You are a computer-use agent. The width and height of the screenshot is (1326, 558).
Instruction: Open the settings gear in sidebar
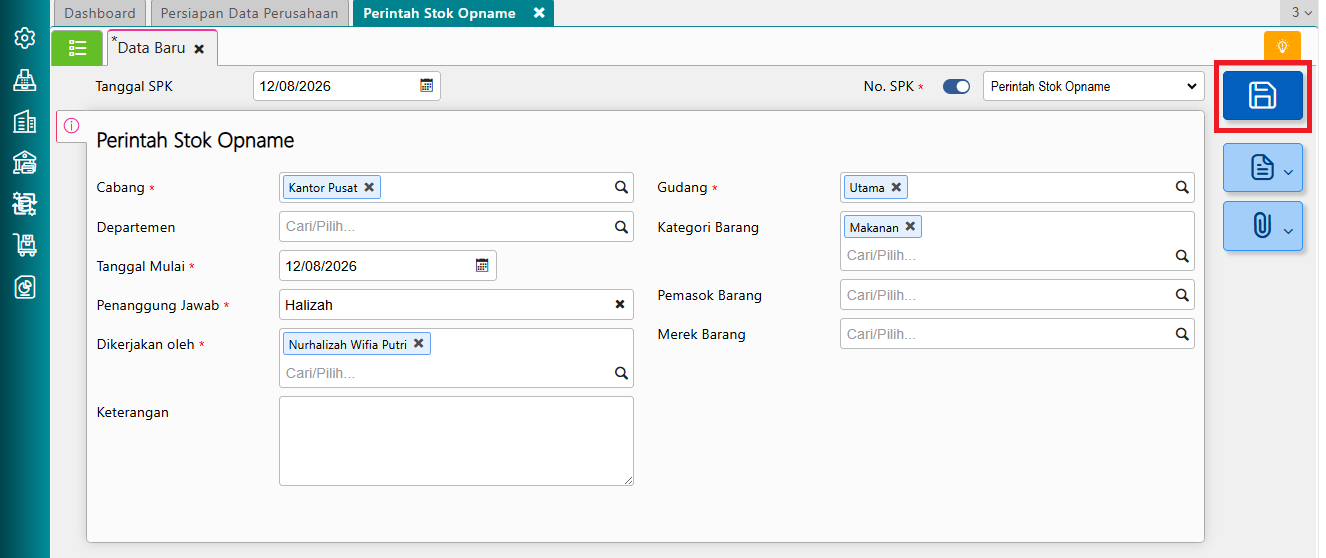click(25, 39)
